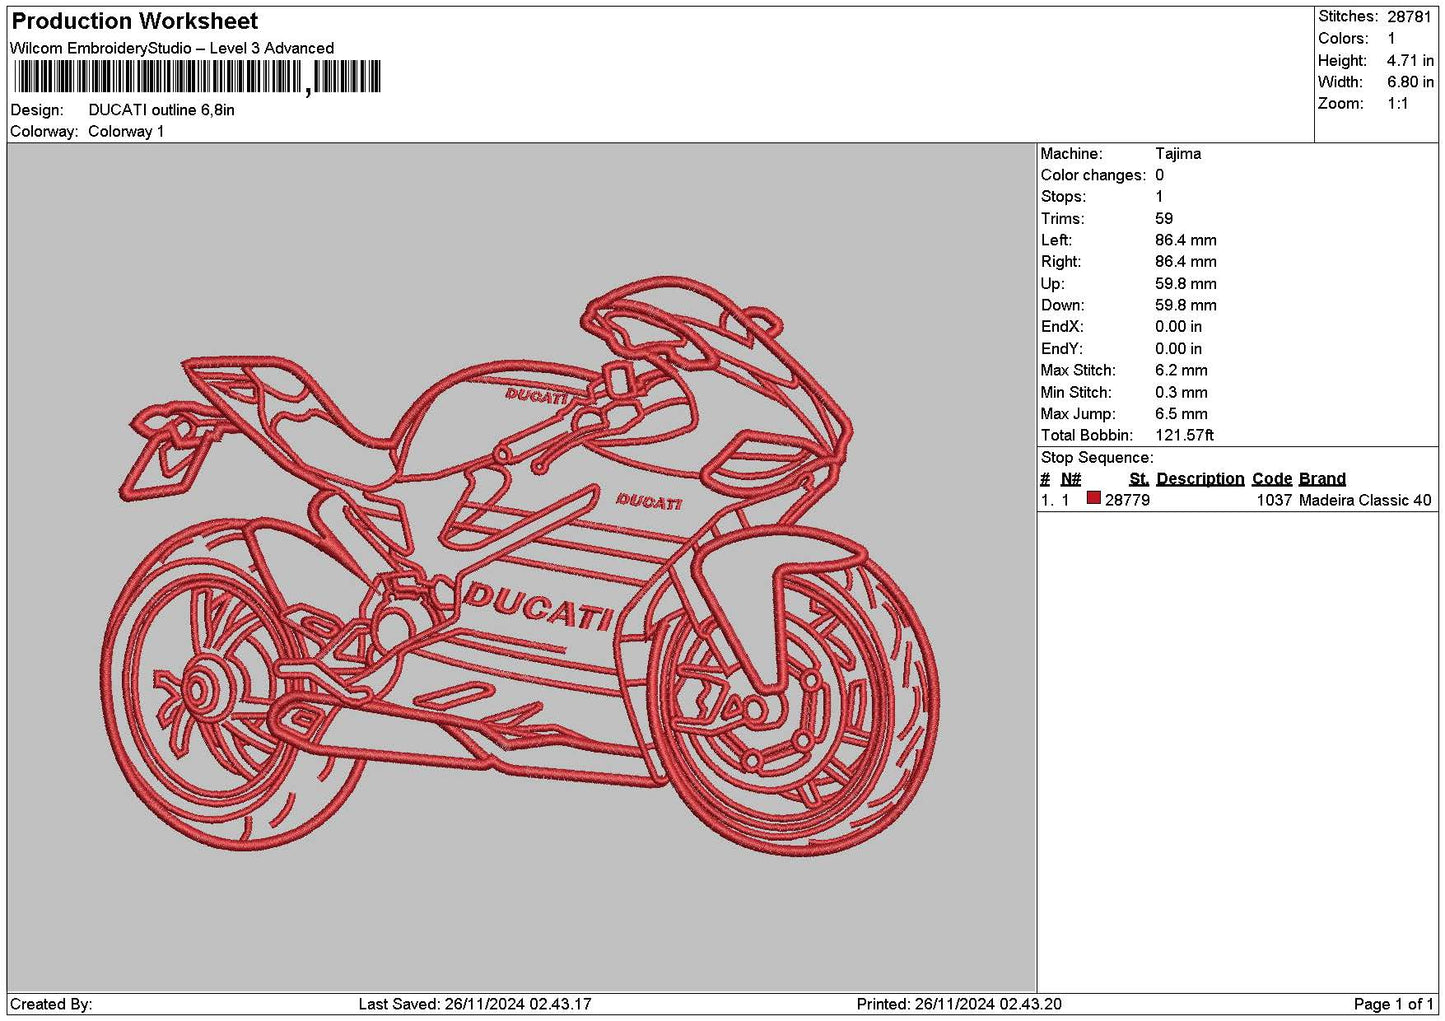Click the Total Bobbin value 121.57ft

pyautogui.click(x=1184, y=436)
